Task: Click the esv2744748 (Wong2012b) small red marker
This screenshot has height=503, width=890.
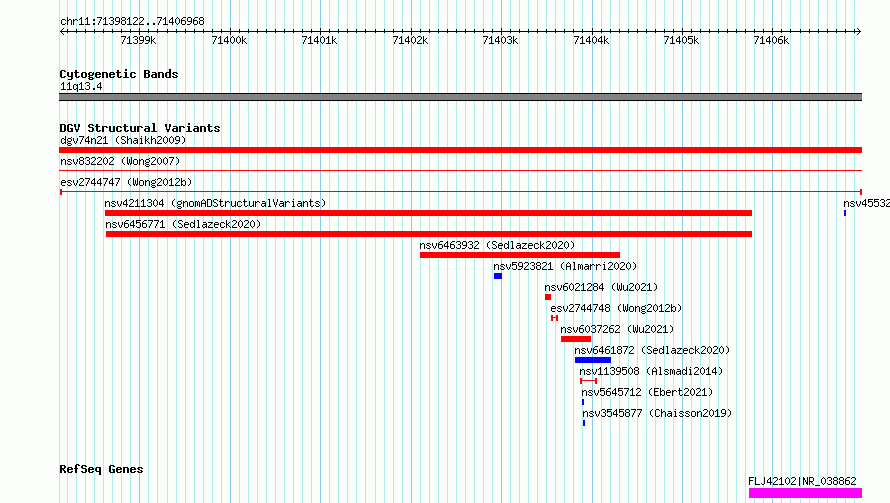Action: 555,318
